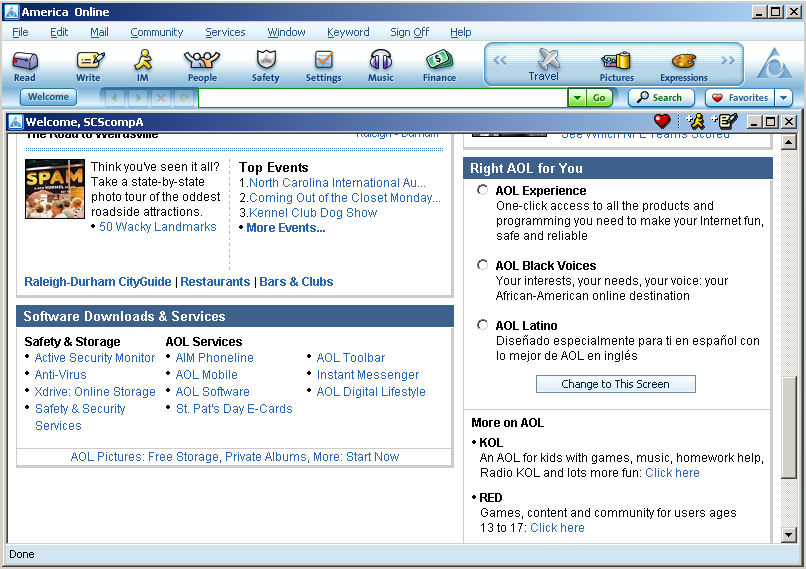Expand the address bar dropdown arrow
The image size is (806, 569).
(x=577, y=98)
